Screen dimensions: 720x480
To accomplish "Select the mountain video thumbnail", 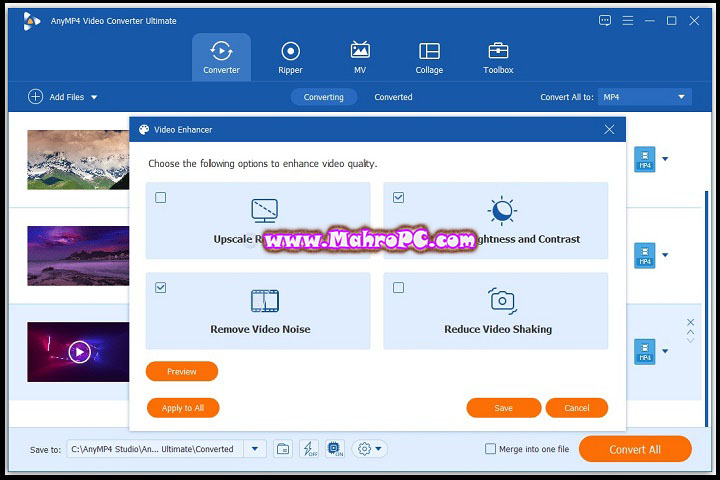I will (78, 160).
